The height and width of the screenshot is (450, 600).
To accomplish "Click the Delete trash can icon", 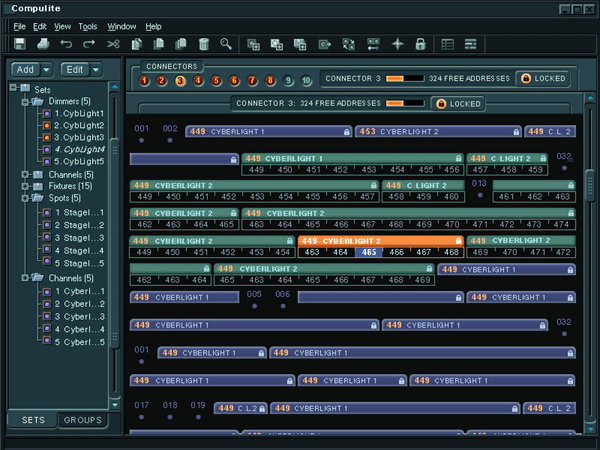I will 204,44.
